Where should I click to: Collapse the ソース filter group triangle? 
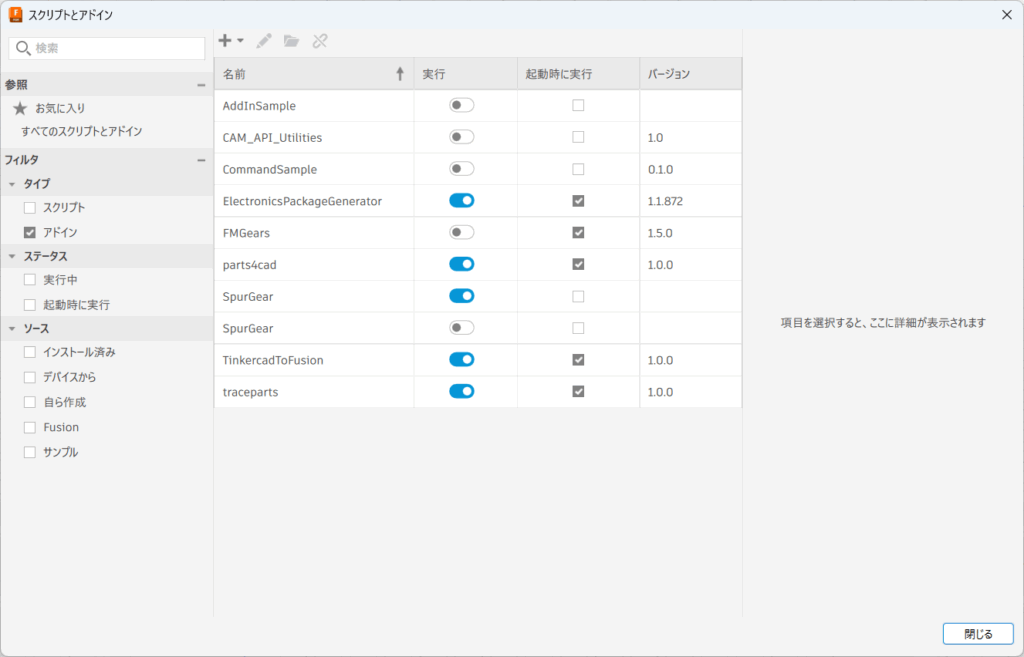(x=12, y=328)
